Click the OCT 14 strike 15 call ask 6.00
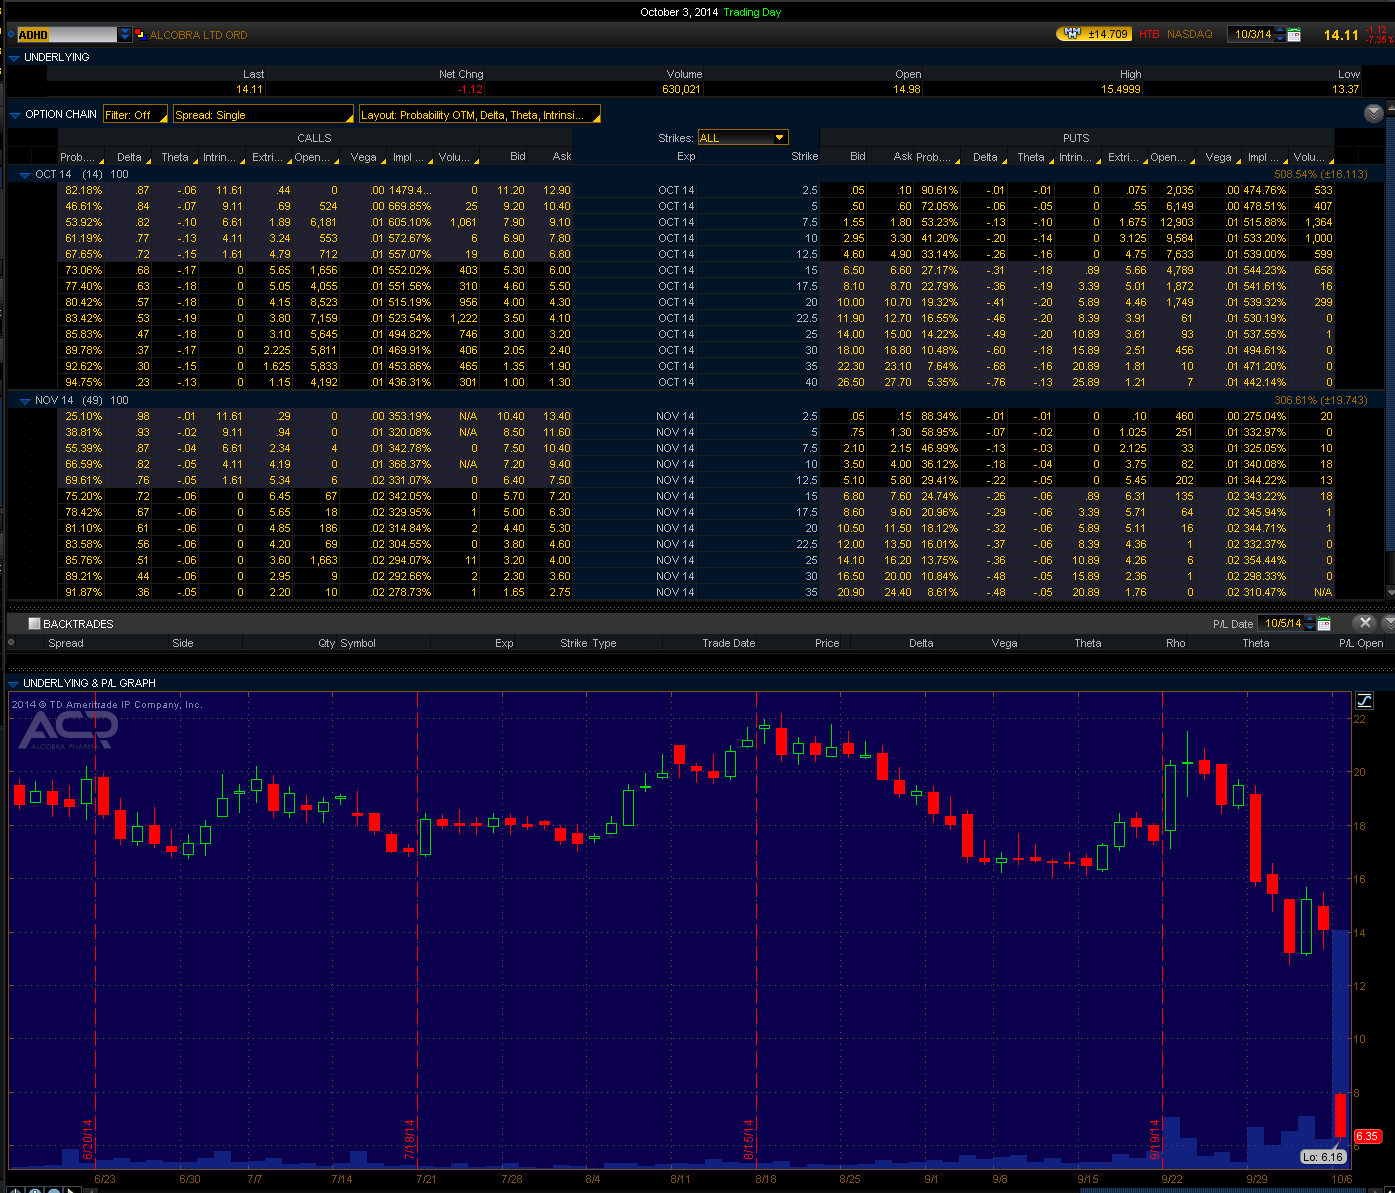Screen dimensions: 1395x1193 (x=560, y=270)
